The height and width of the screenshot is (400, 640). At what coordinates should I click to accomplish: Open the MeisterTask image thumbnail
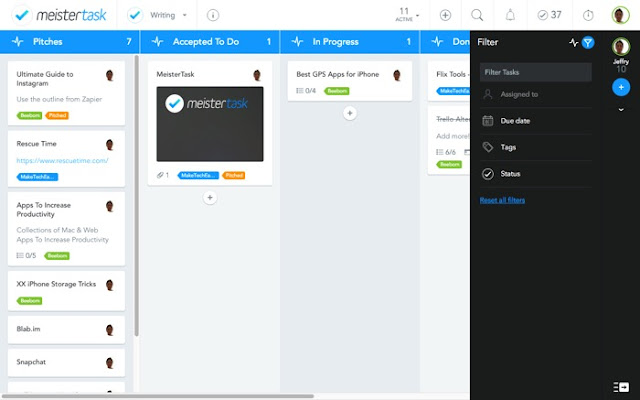click(x=210, y=124)
